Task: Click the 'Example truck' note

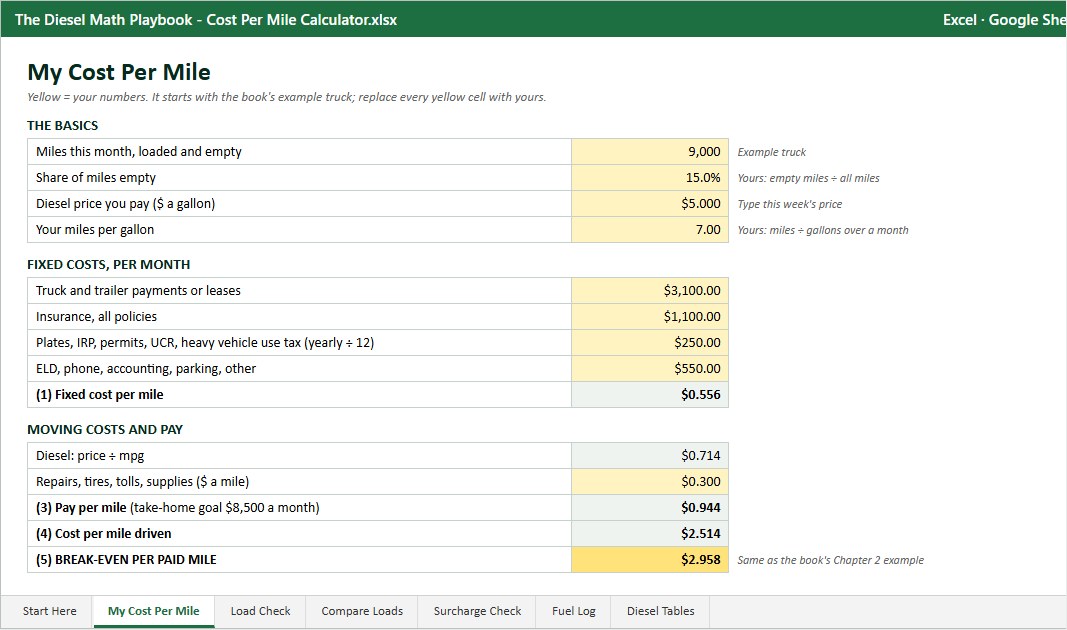Action: (772, 152)
